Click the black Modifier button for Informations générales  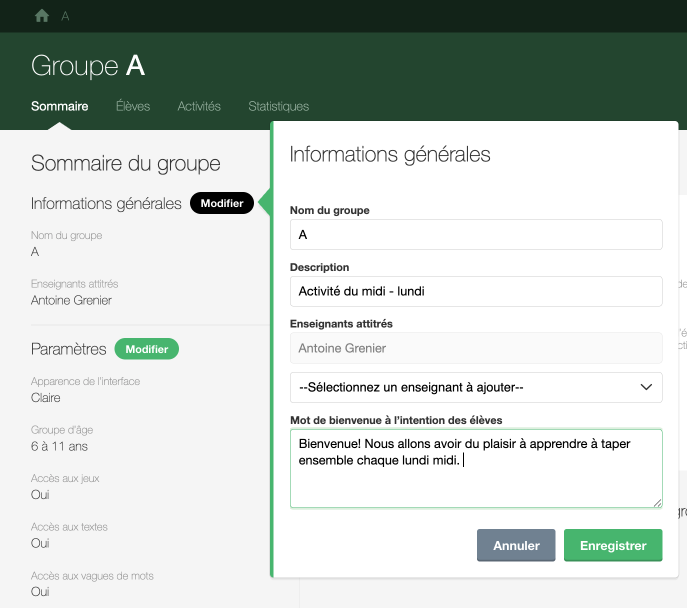click(x=221, y=203)
